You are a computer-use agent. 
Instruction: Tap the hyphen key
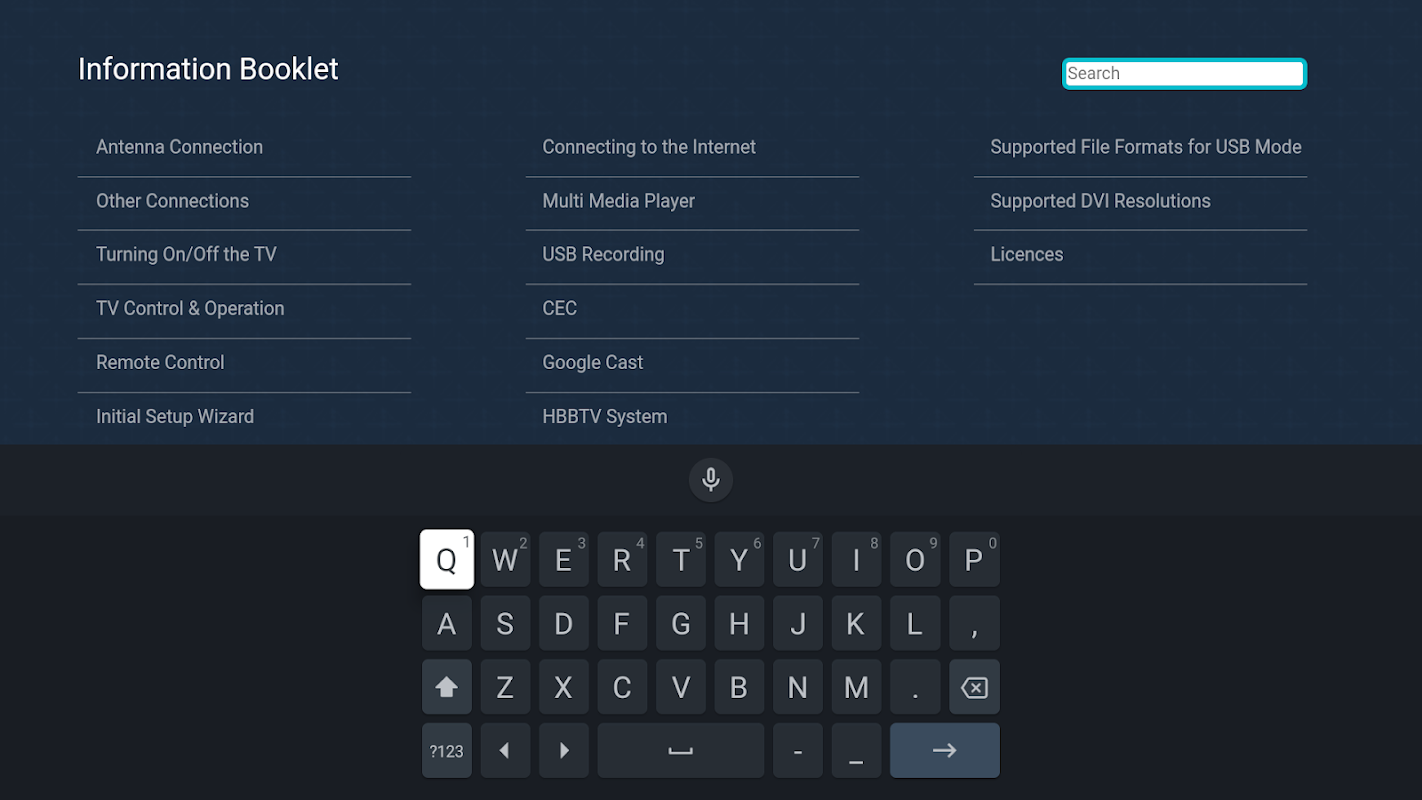(x=798, y=750)
